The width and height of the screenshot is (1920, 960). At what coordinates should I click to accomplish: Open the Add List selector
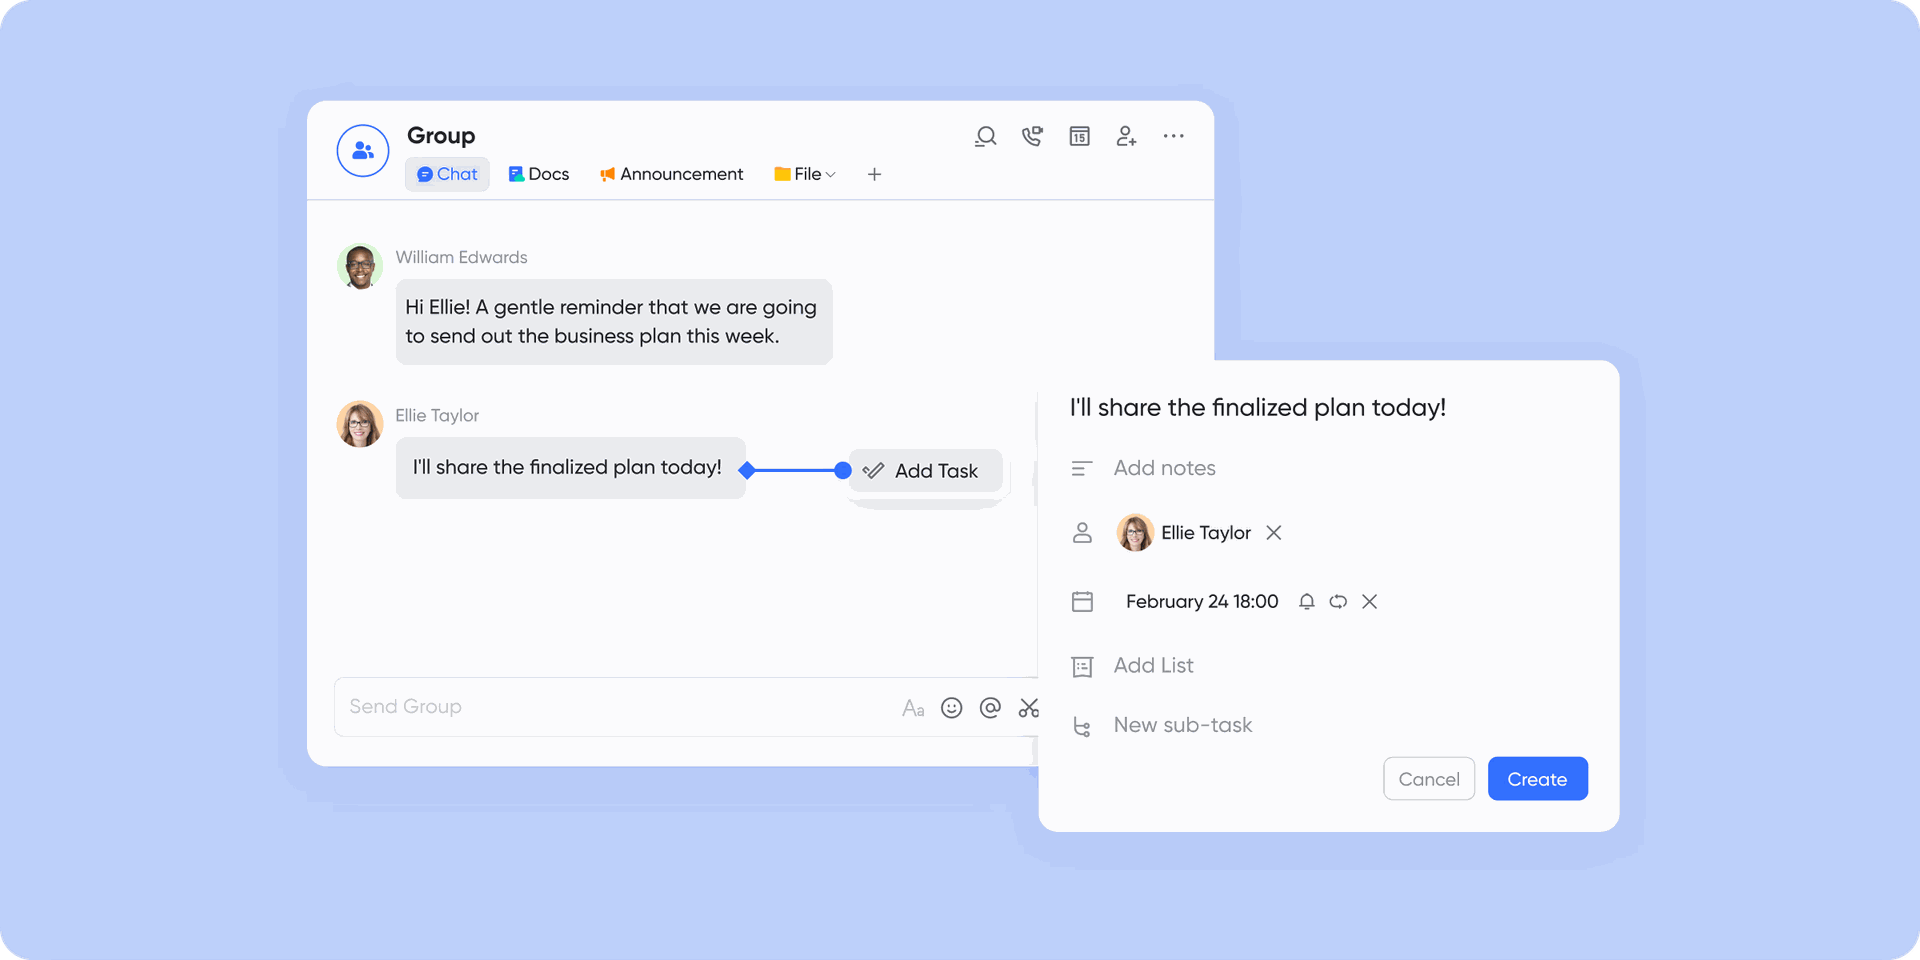click(x=1153, y=666)
